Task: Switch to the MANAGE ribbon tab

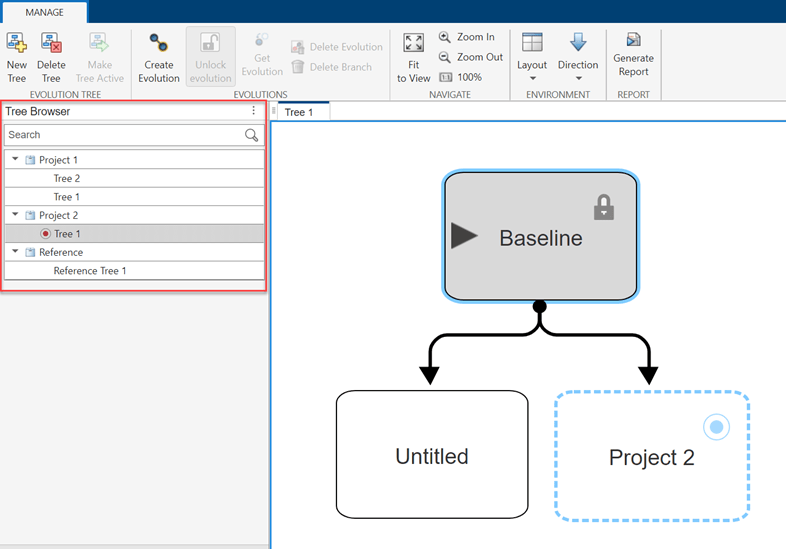Action: (x=45, y=13)
